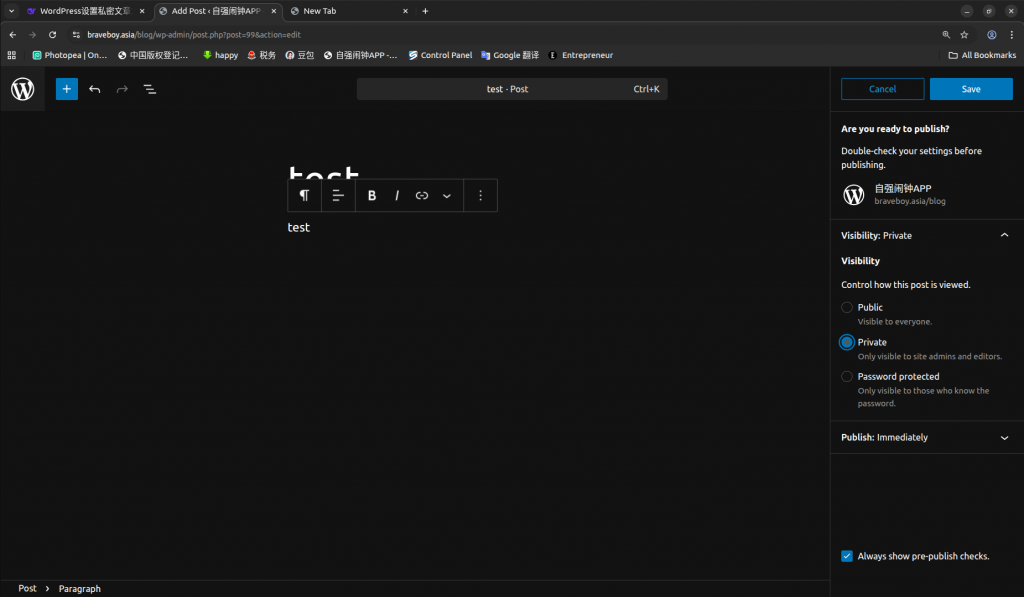Click the paragraph block type icon
Viewport: 1024px width, 597px height.
(x=304, y=196)
